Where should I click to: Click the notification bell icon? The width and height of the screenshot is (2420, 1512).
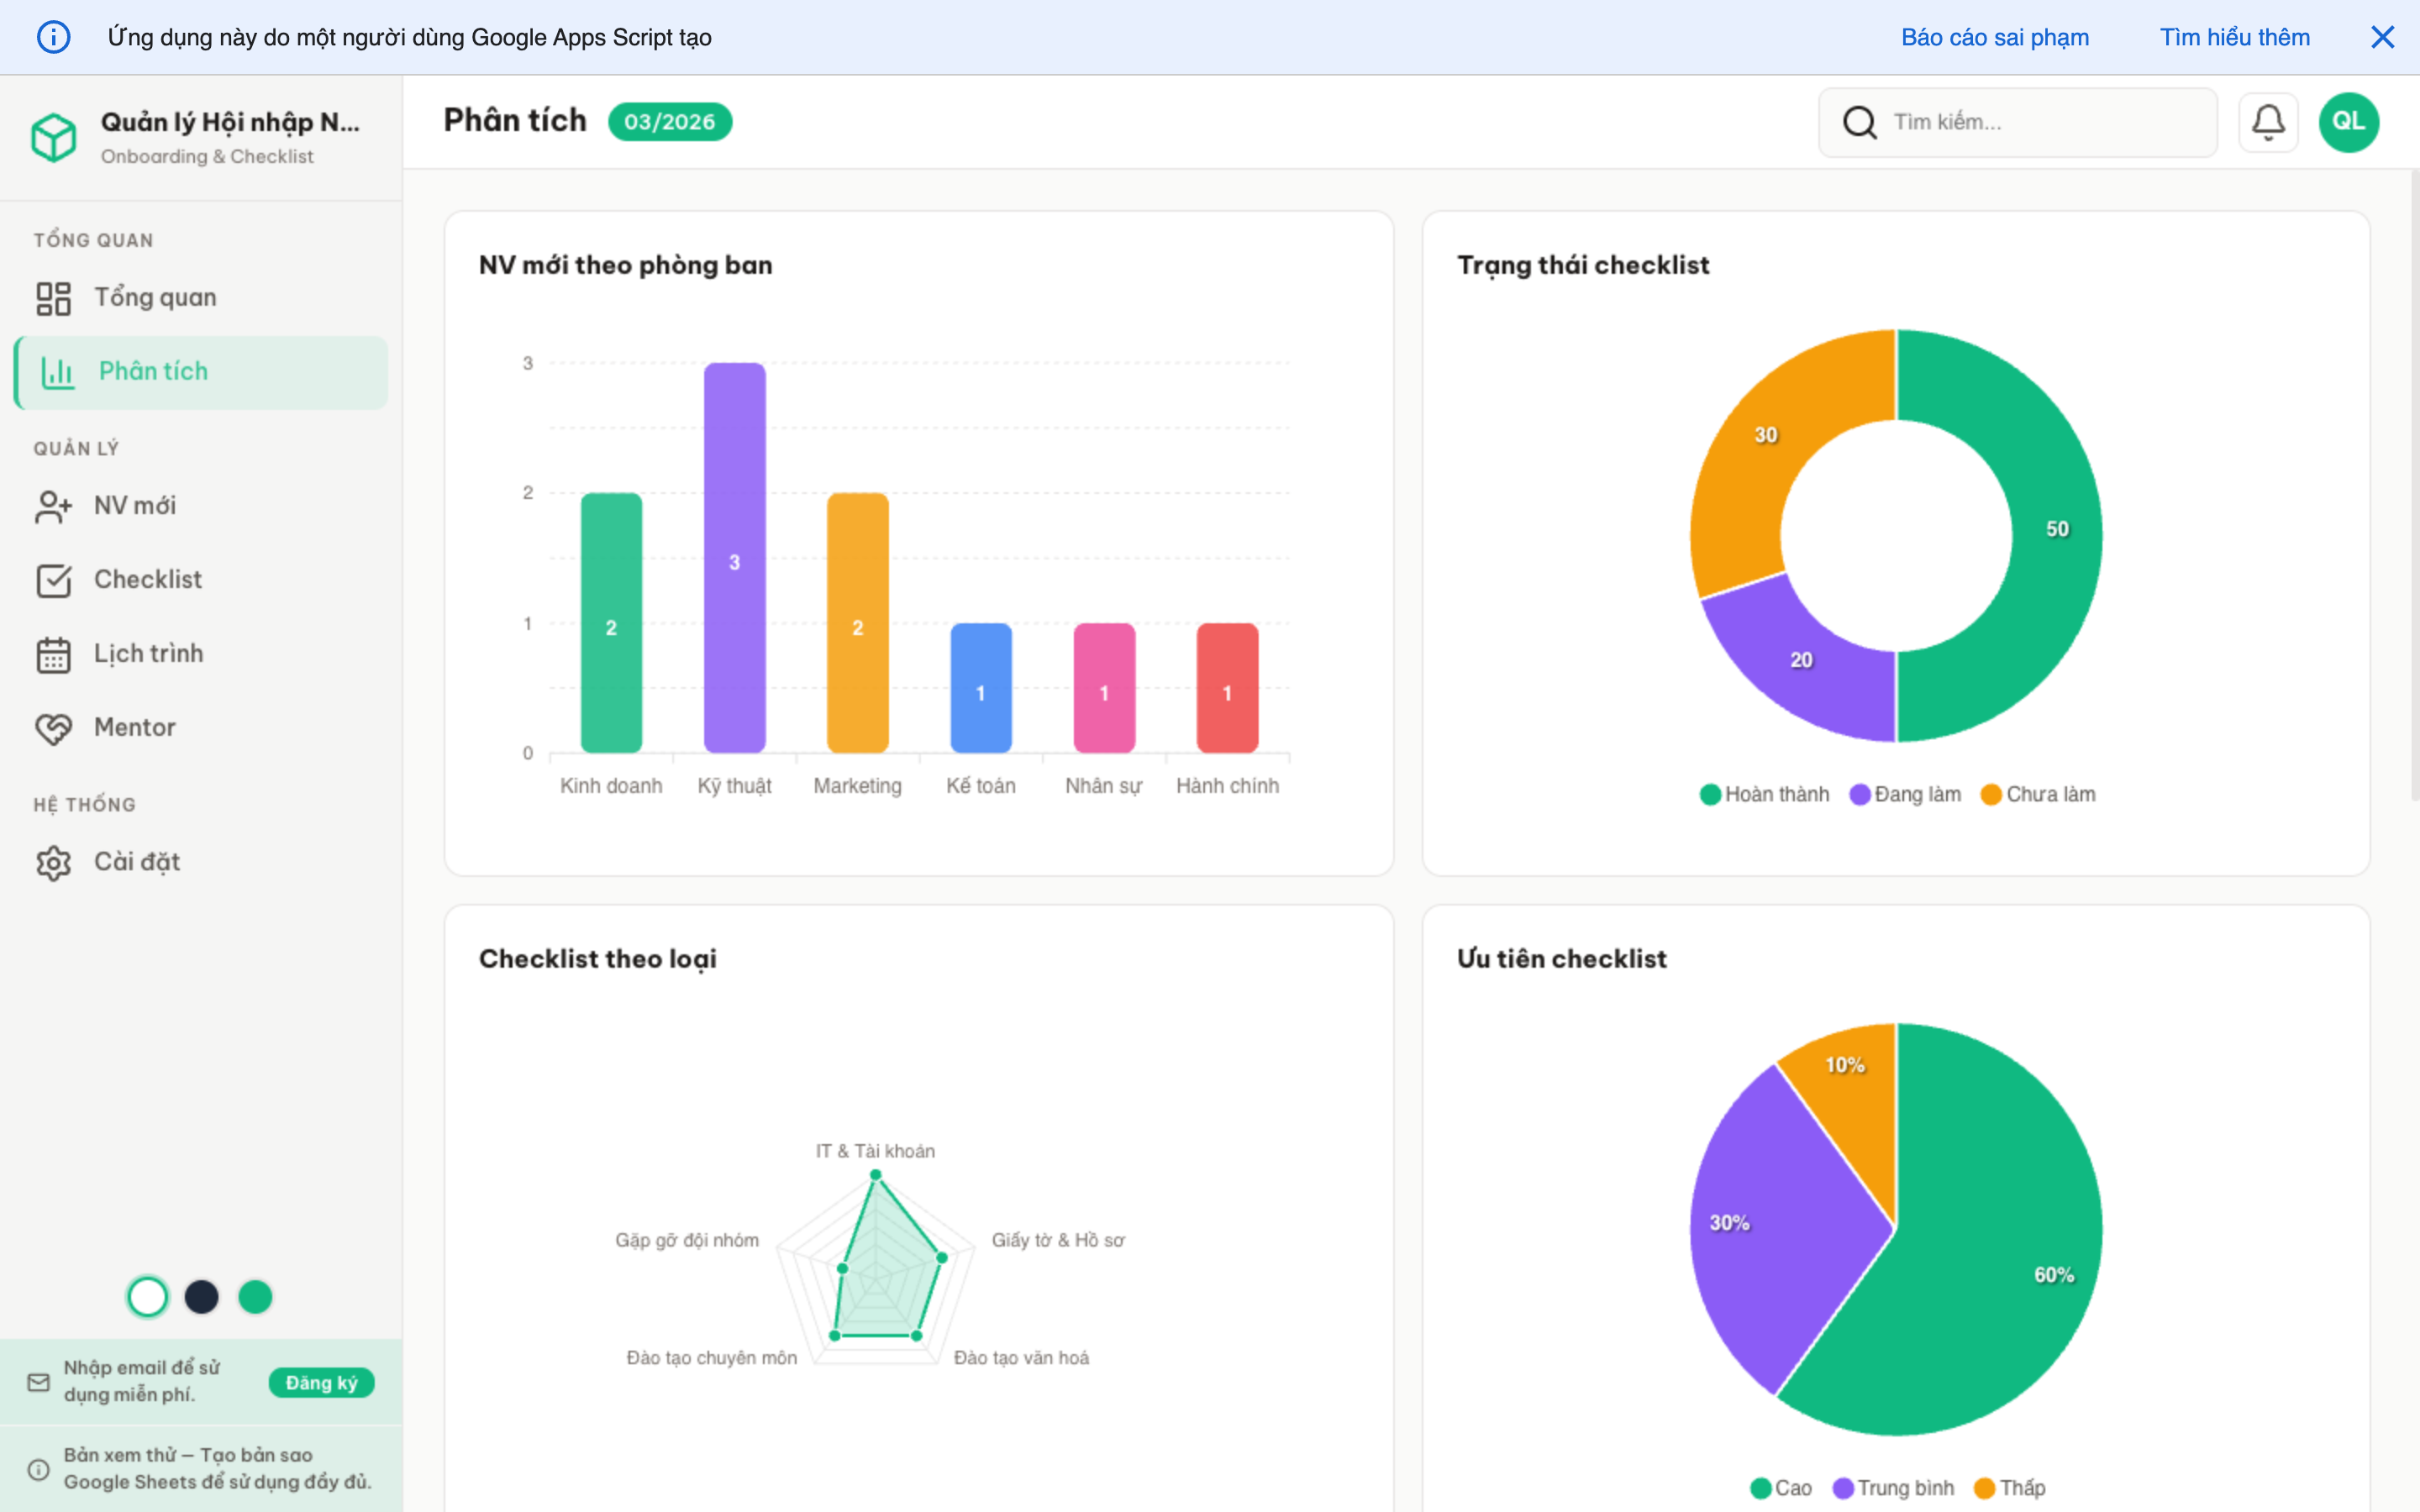tap(2267, 122)
